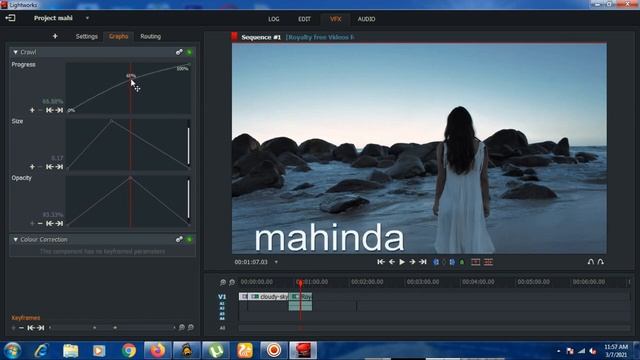Click the viewer timecode 00:01:07.03 field
This screenshot has width=640, height=360.
pyautogui.click(x=251, y=262)
